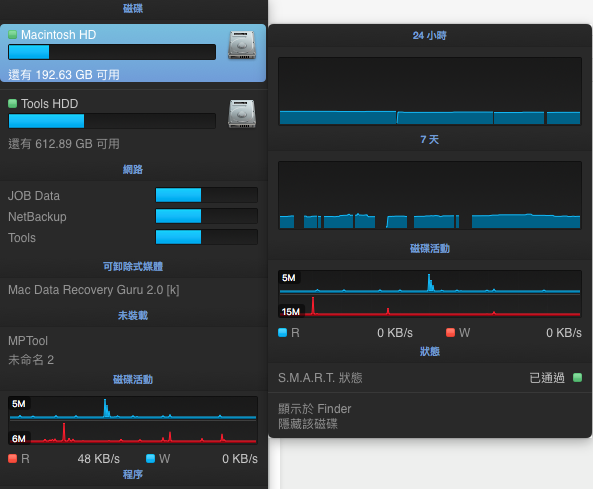Image resolution: width=593 pixels, height=489 pixels.
Task: Click blue W legend square in left panel
Action: tap(151, 458)
